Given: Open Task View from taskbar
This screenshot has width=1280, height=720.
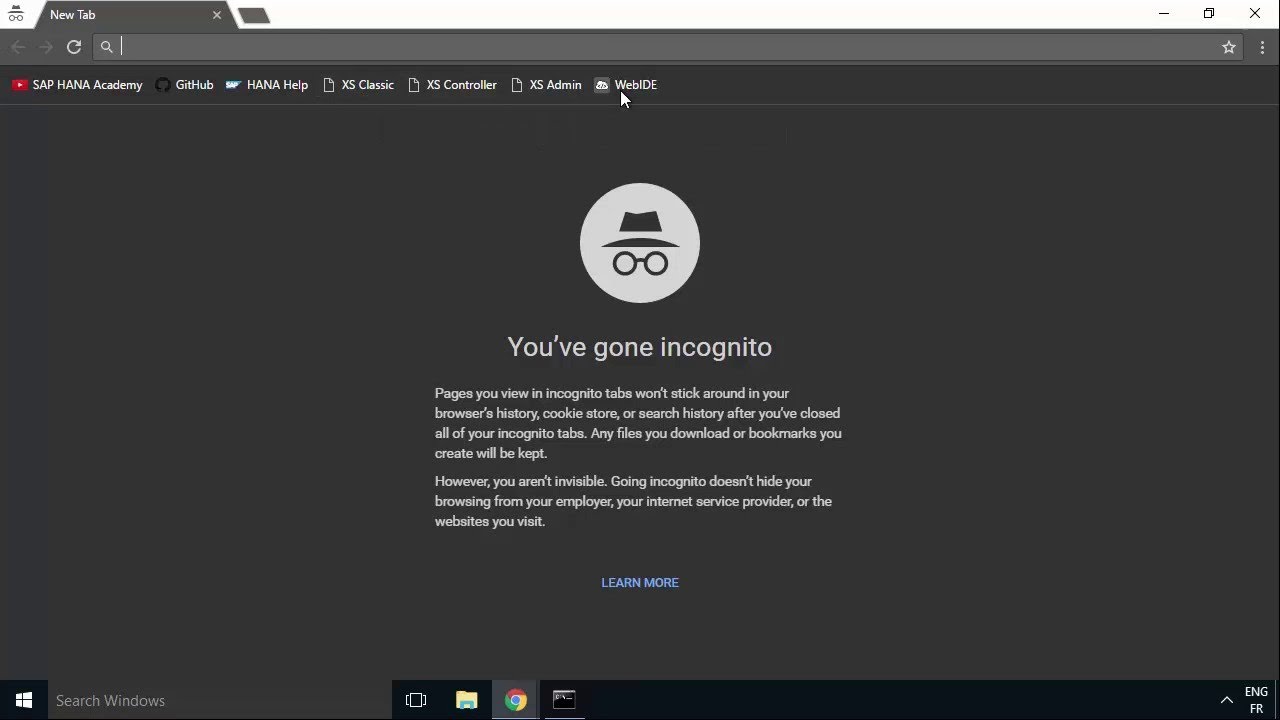Looking at the screenshot, I should (416, 700).
